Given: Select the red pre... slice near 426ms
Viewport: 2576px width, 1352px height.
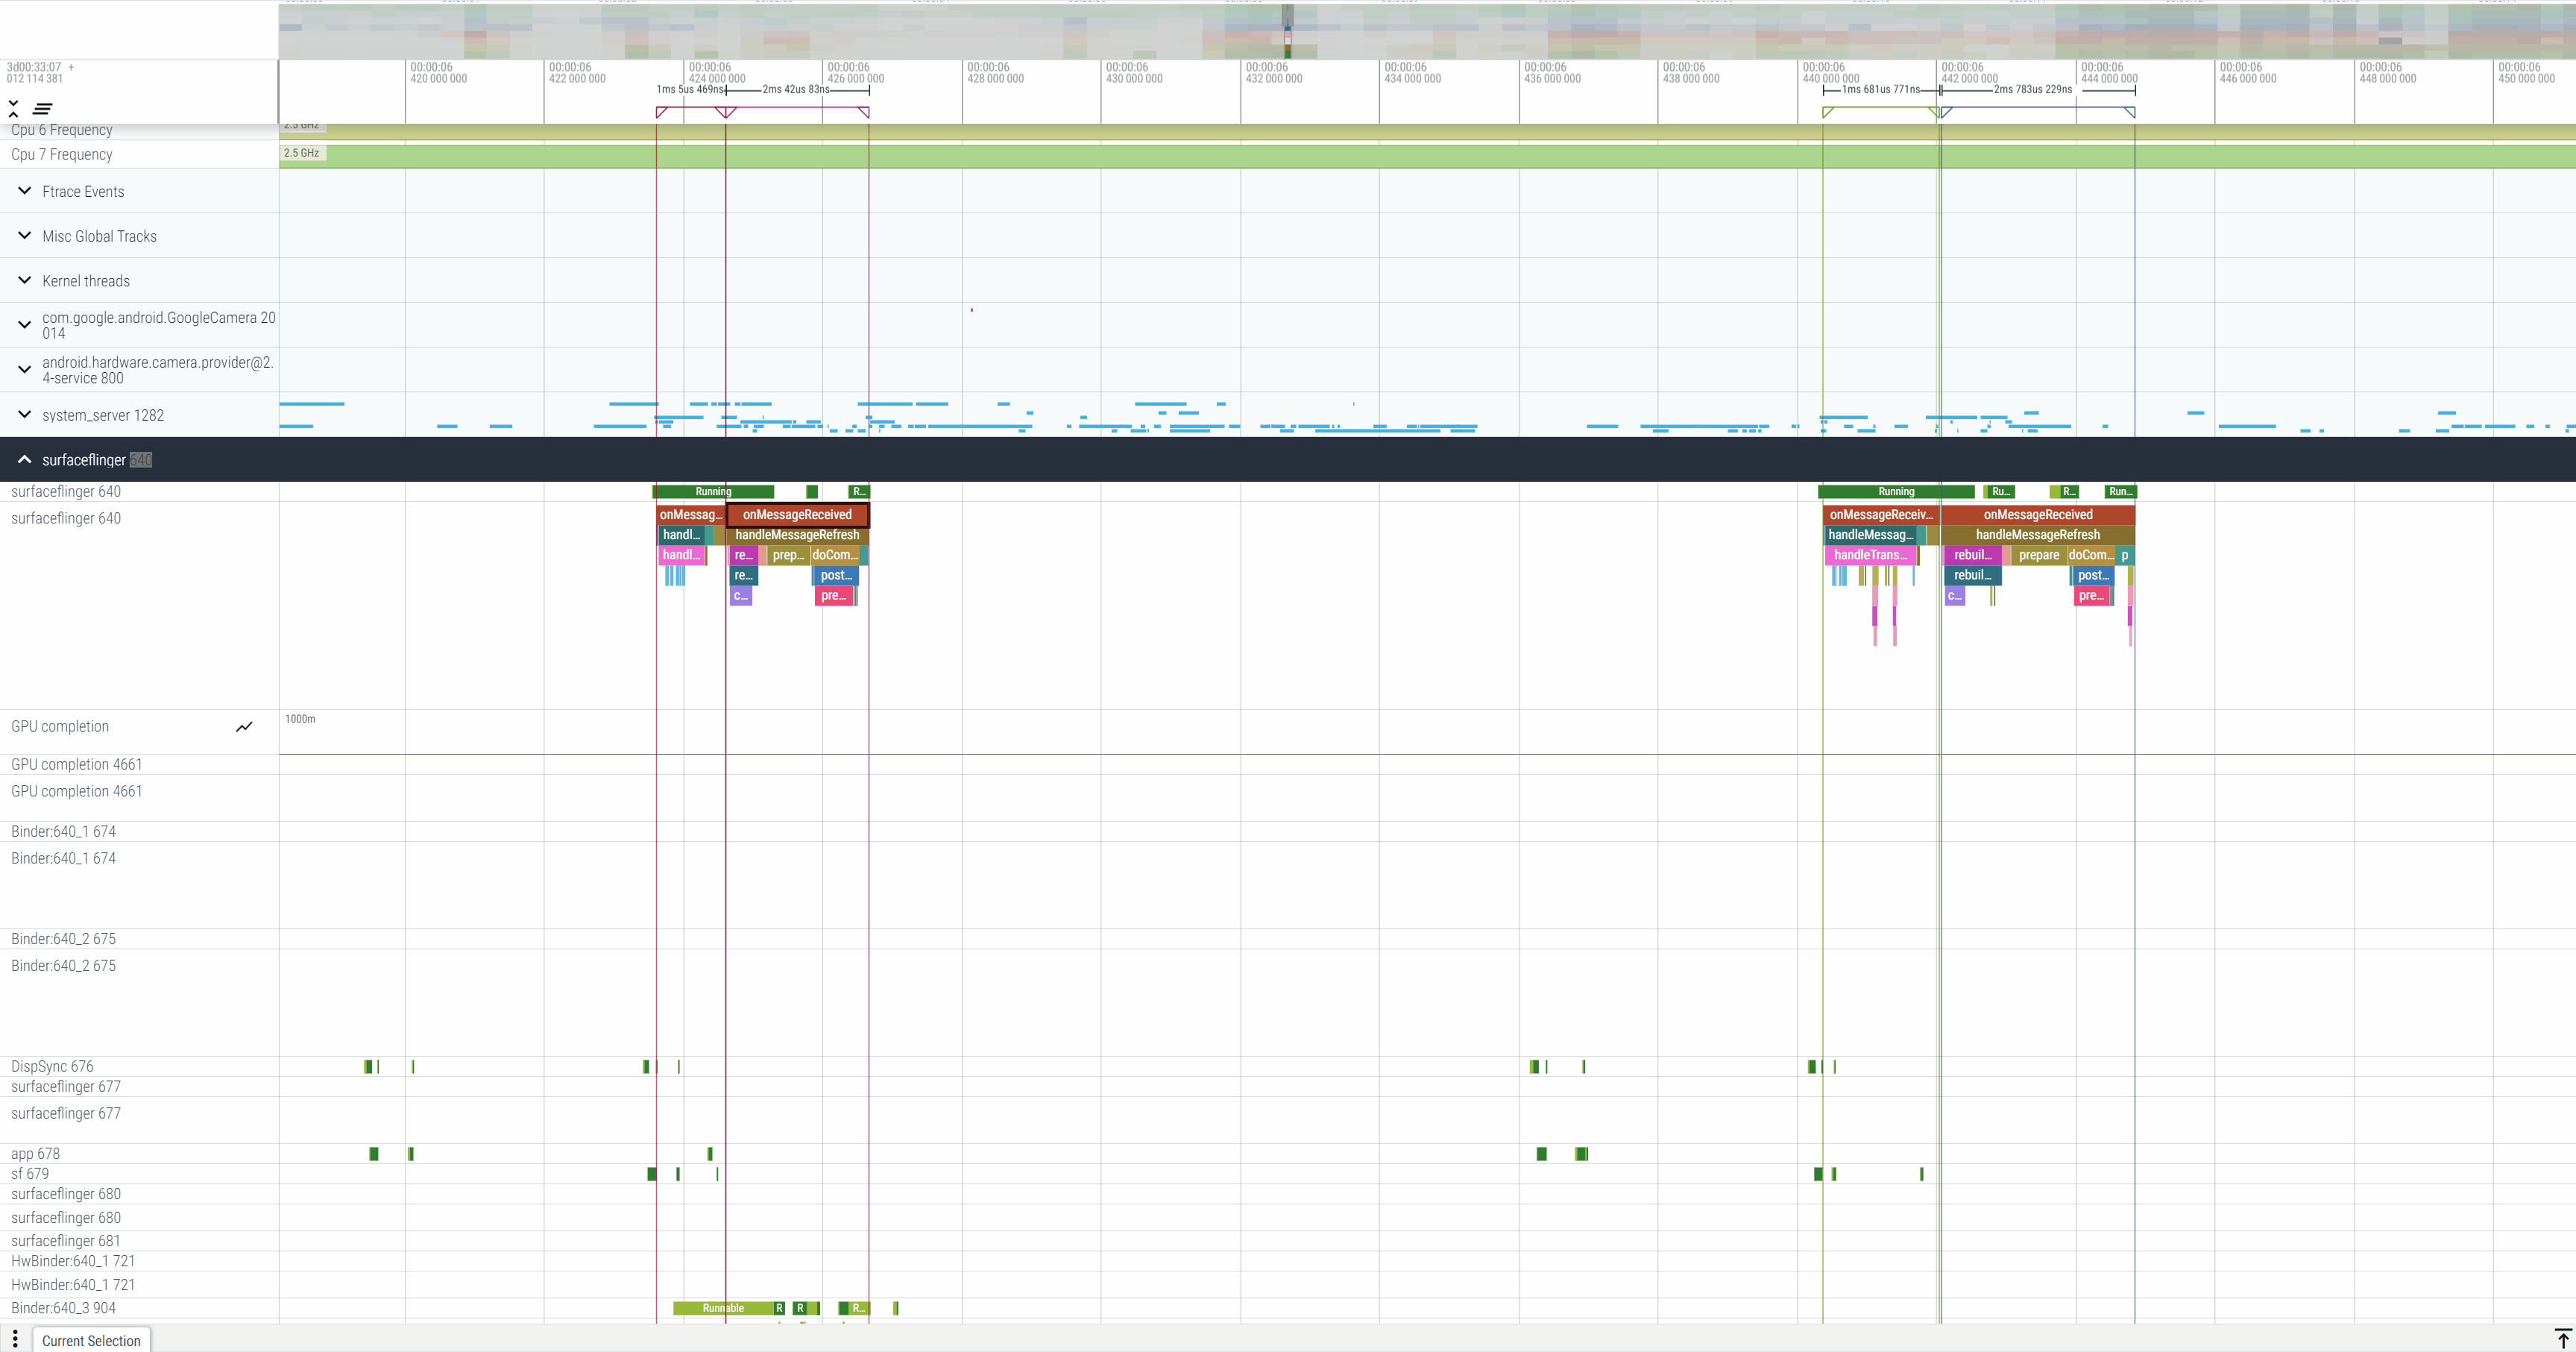Looking at the screenshot, I should (834, 595).
